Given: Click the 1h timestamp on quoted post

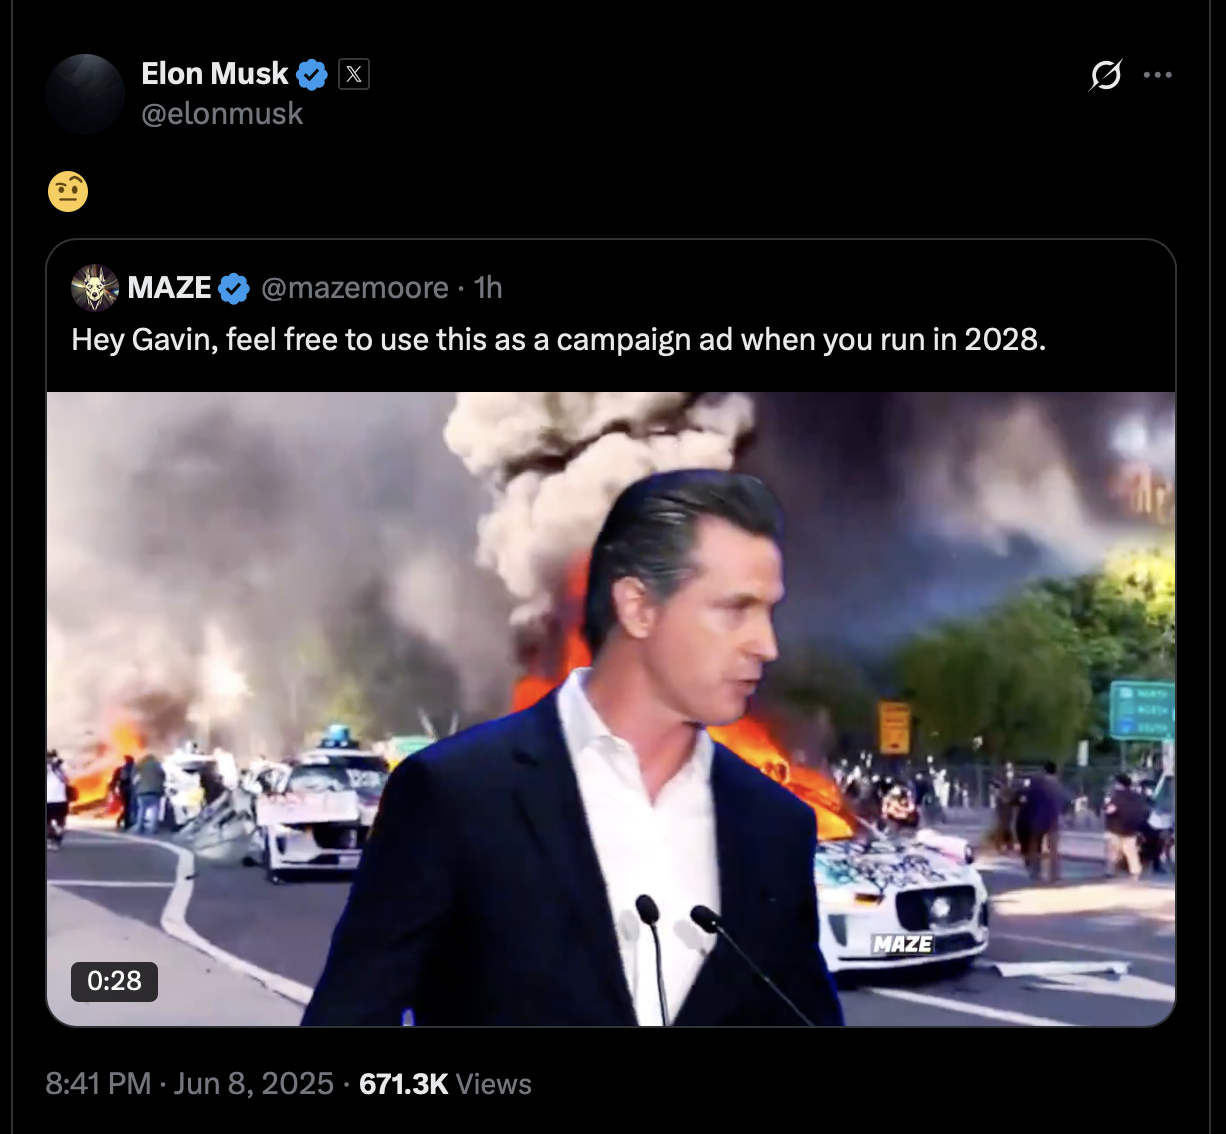Looking at the screenshot, I should (488, 288).
